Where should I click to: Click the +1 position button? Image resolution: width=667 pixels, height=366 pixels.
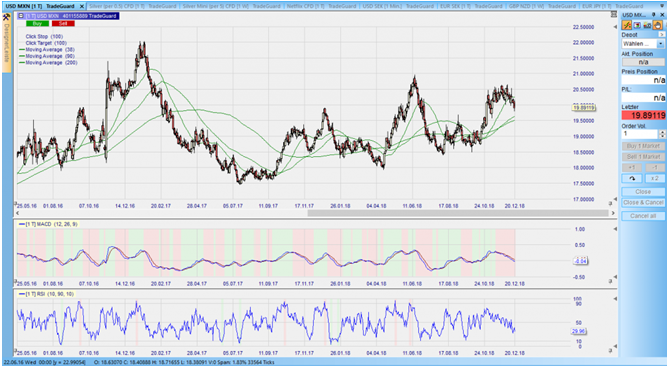(632, 167)
